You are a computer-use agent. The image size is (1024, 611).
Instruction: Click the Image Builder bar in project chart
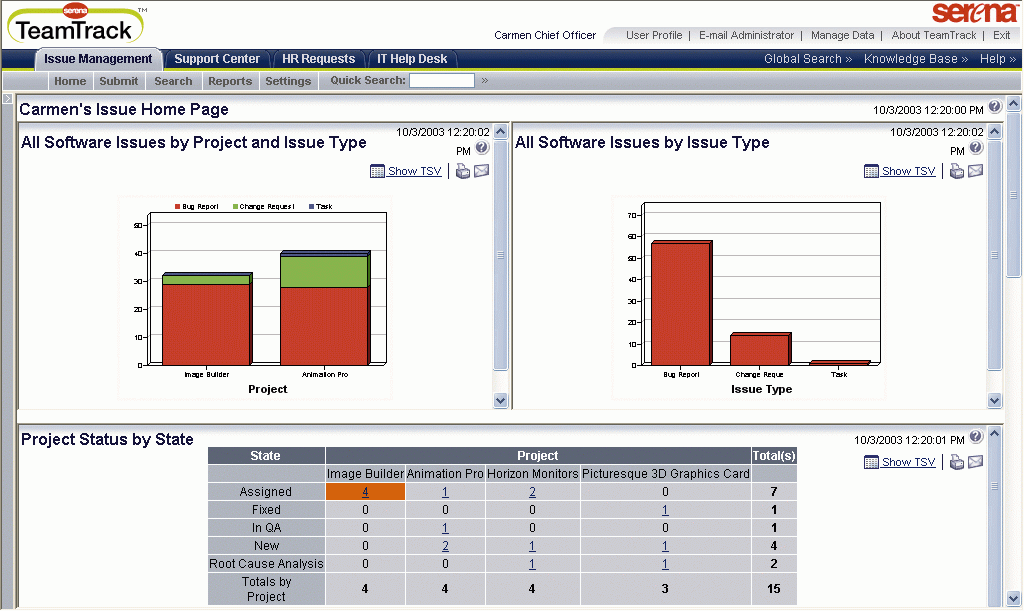click(x=207, y=319)
